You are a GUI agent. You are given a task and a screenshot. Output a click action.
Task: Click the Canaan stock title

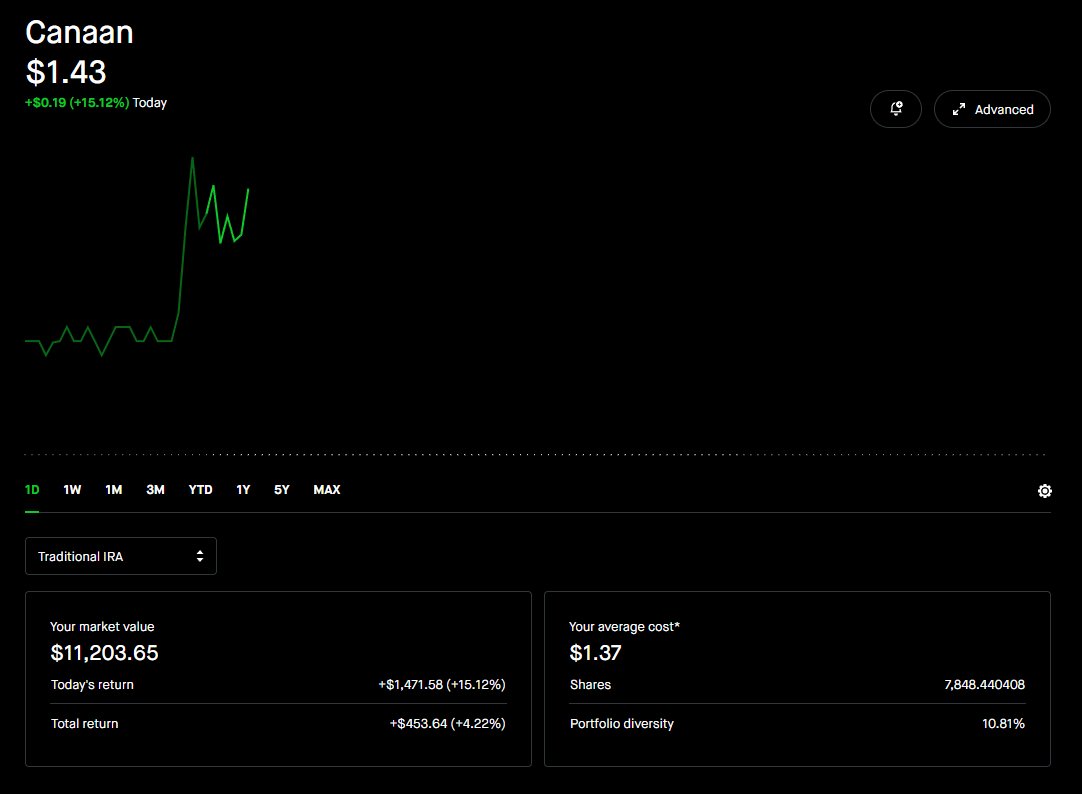[x=79, y=32]
